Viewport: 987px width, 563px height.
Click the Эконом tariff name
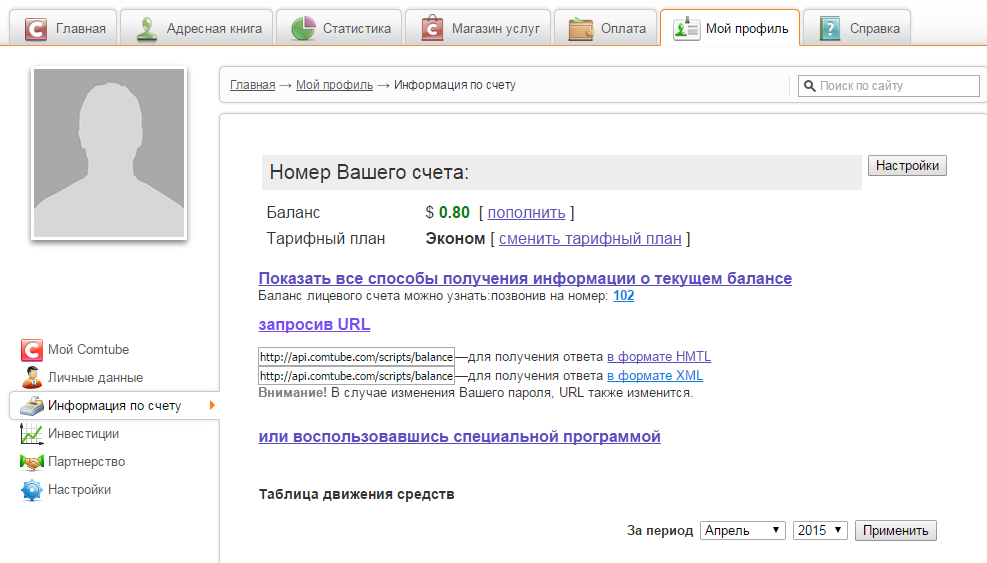click(x=455, y=239)
